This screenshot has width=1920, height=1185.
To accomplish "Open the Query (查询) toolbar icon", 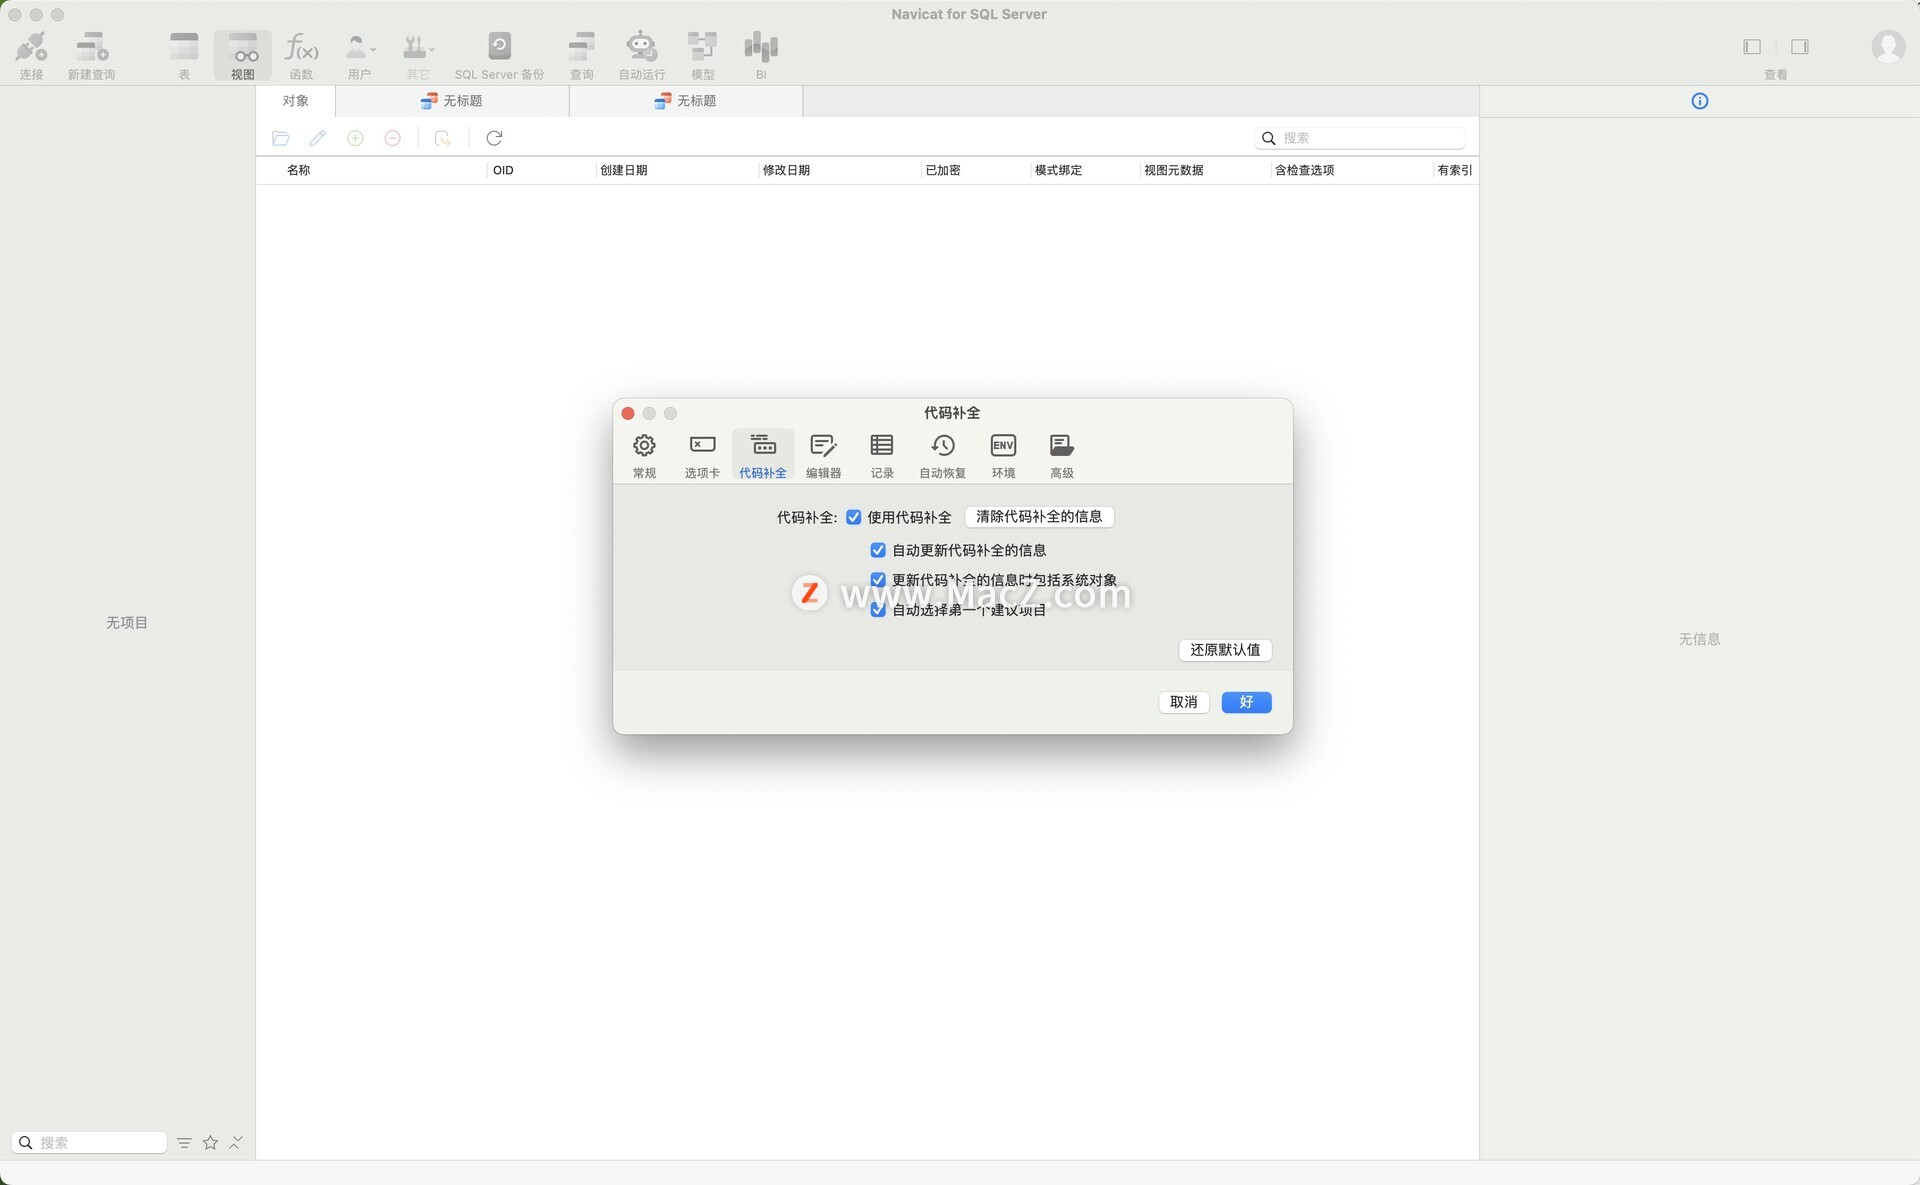I will click(581, 55).
